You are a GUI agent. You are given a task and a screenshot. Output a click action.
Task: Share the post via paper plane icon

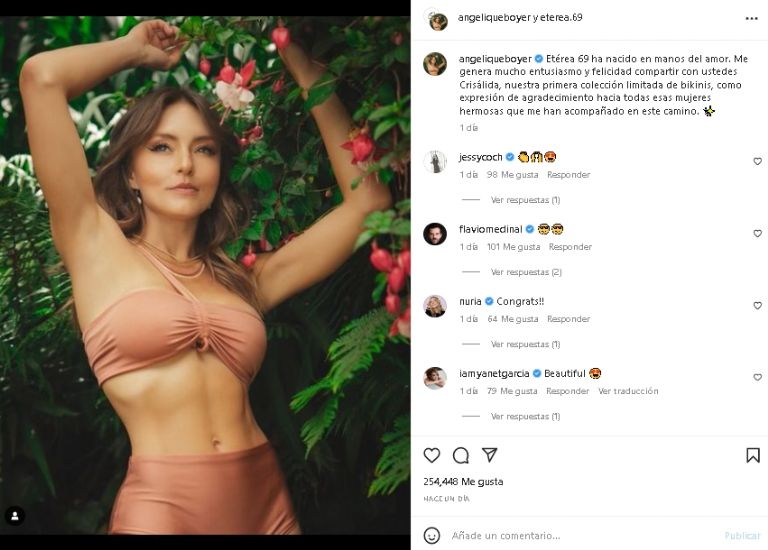[490, 455]
